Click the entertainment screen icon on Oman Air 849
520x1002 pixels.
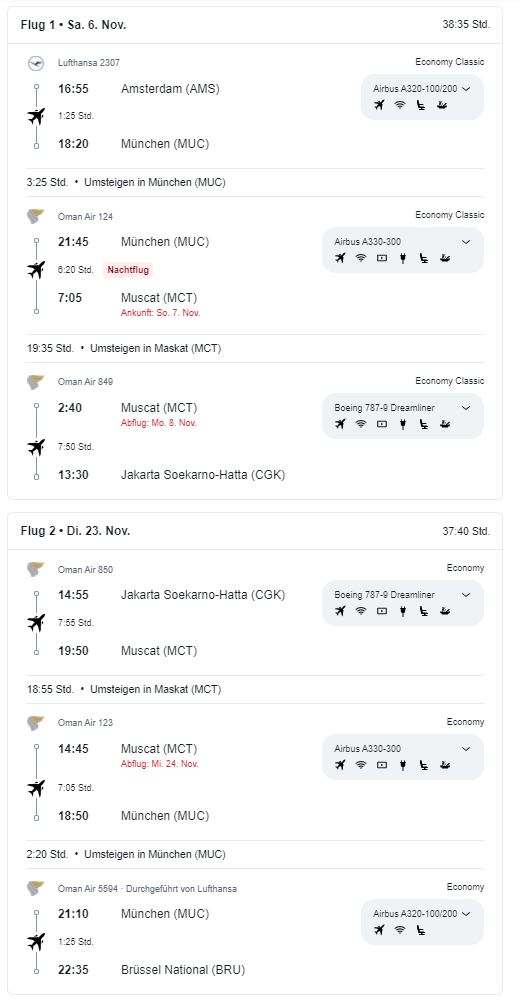(x=382, y=424)
